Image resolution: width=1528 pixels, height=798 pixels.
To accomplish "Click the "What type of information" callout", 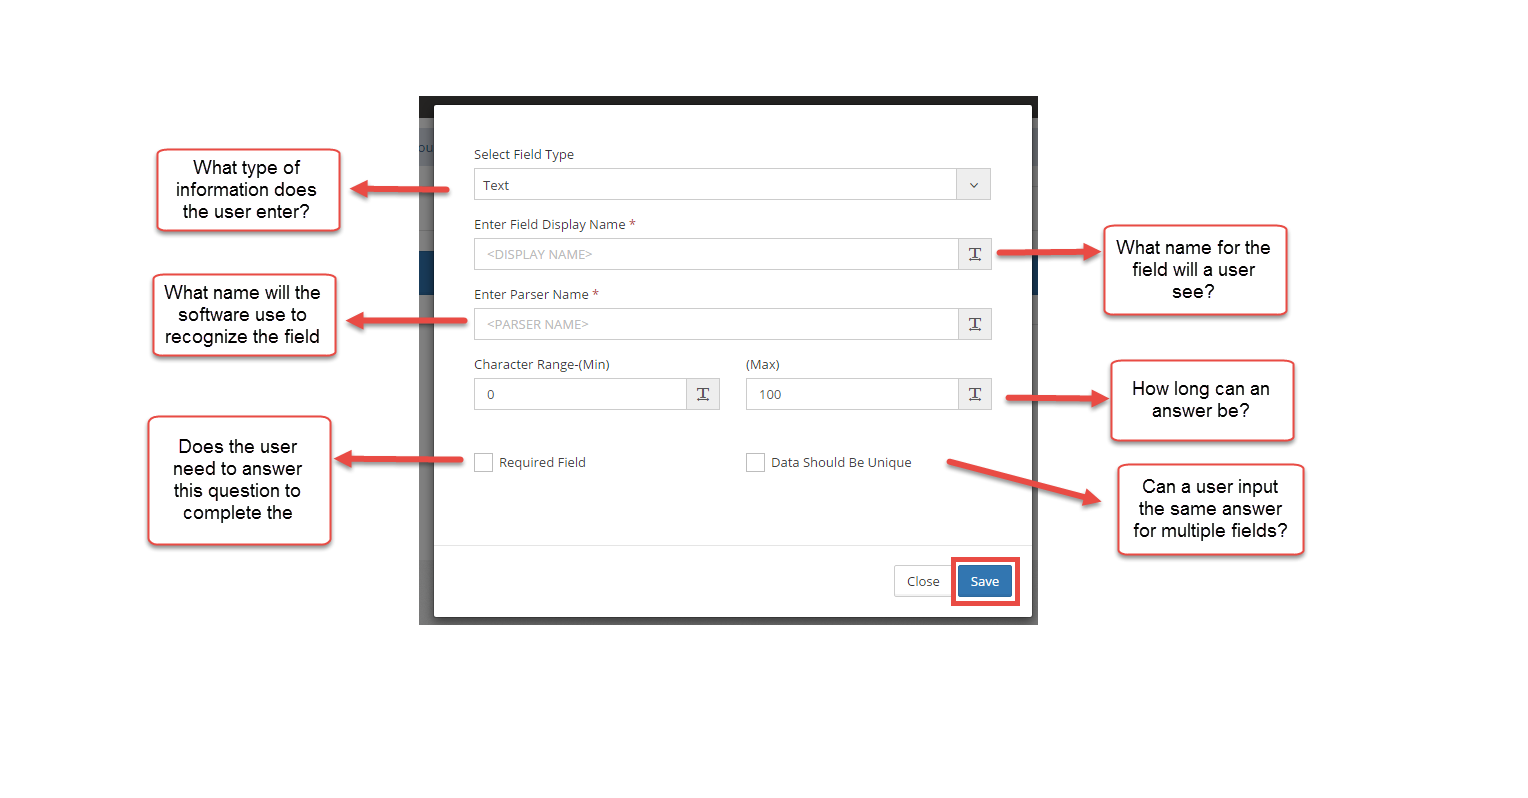I will tap(246, 190).
